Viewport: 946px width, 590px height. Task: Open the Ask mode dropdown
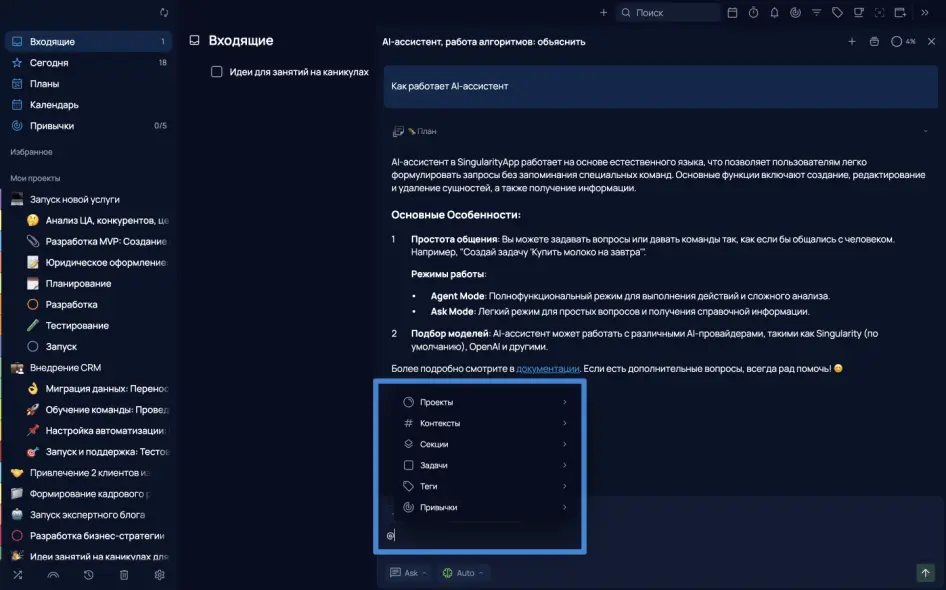coord(410,573)
